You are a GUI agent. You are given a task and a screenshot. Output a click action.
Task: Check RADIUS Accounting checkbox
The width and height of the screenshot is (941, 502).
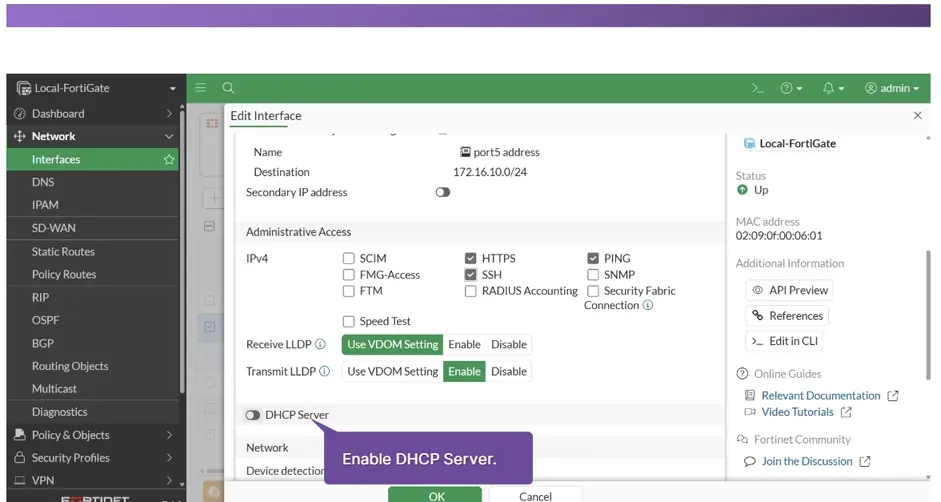(x=470, y=291)
